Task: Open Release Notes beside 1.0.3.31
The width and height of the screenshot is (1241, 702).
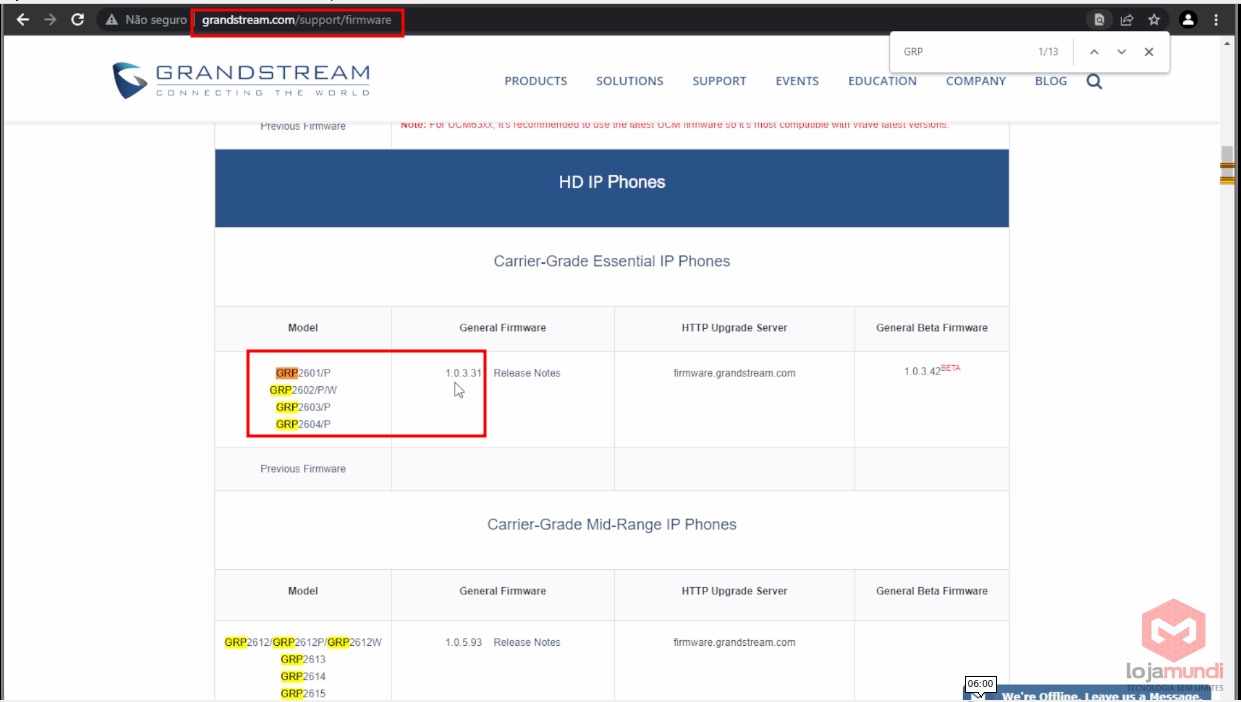Action: [527, 373]
